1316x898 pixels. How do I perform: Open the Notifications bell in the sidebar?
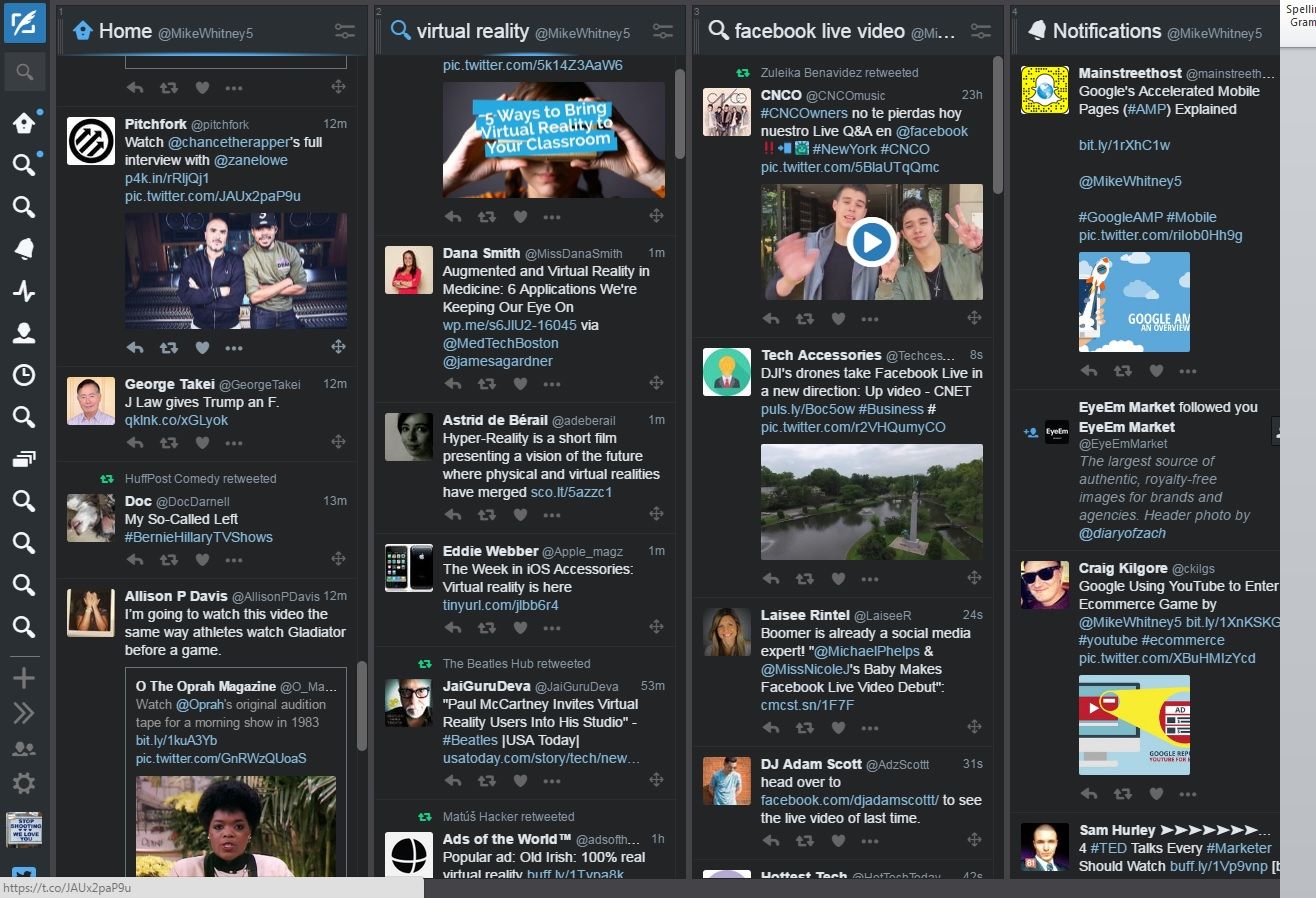[24, 249]
